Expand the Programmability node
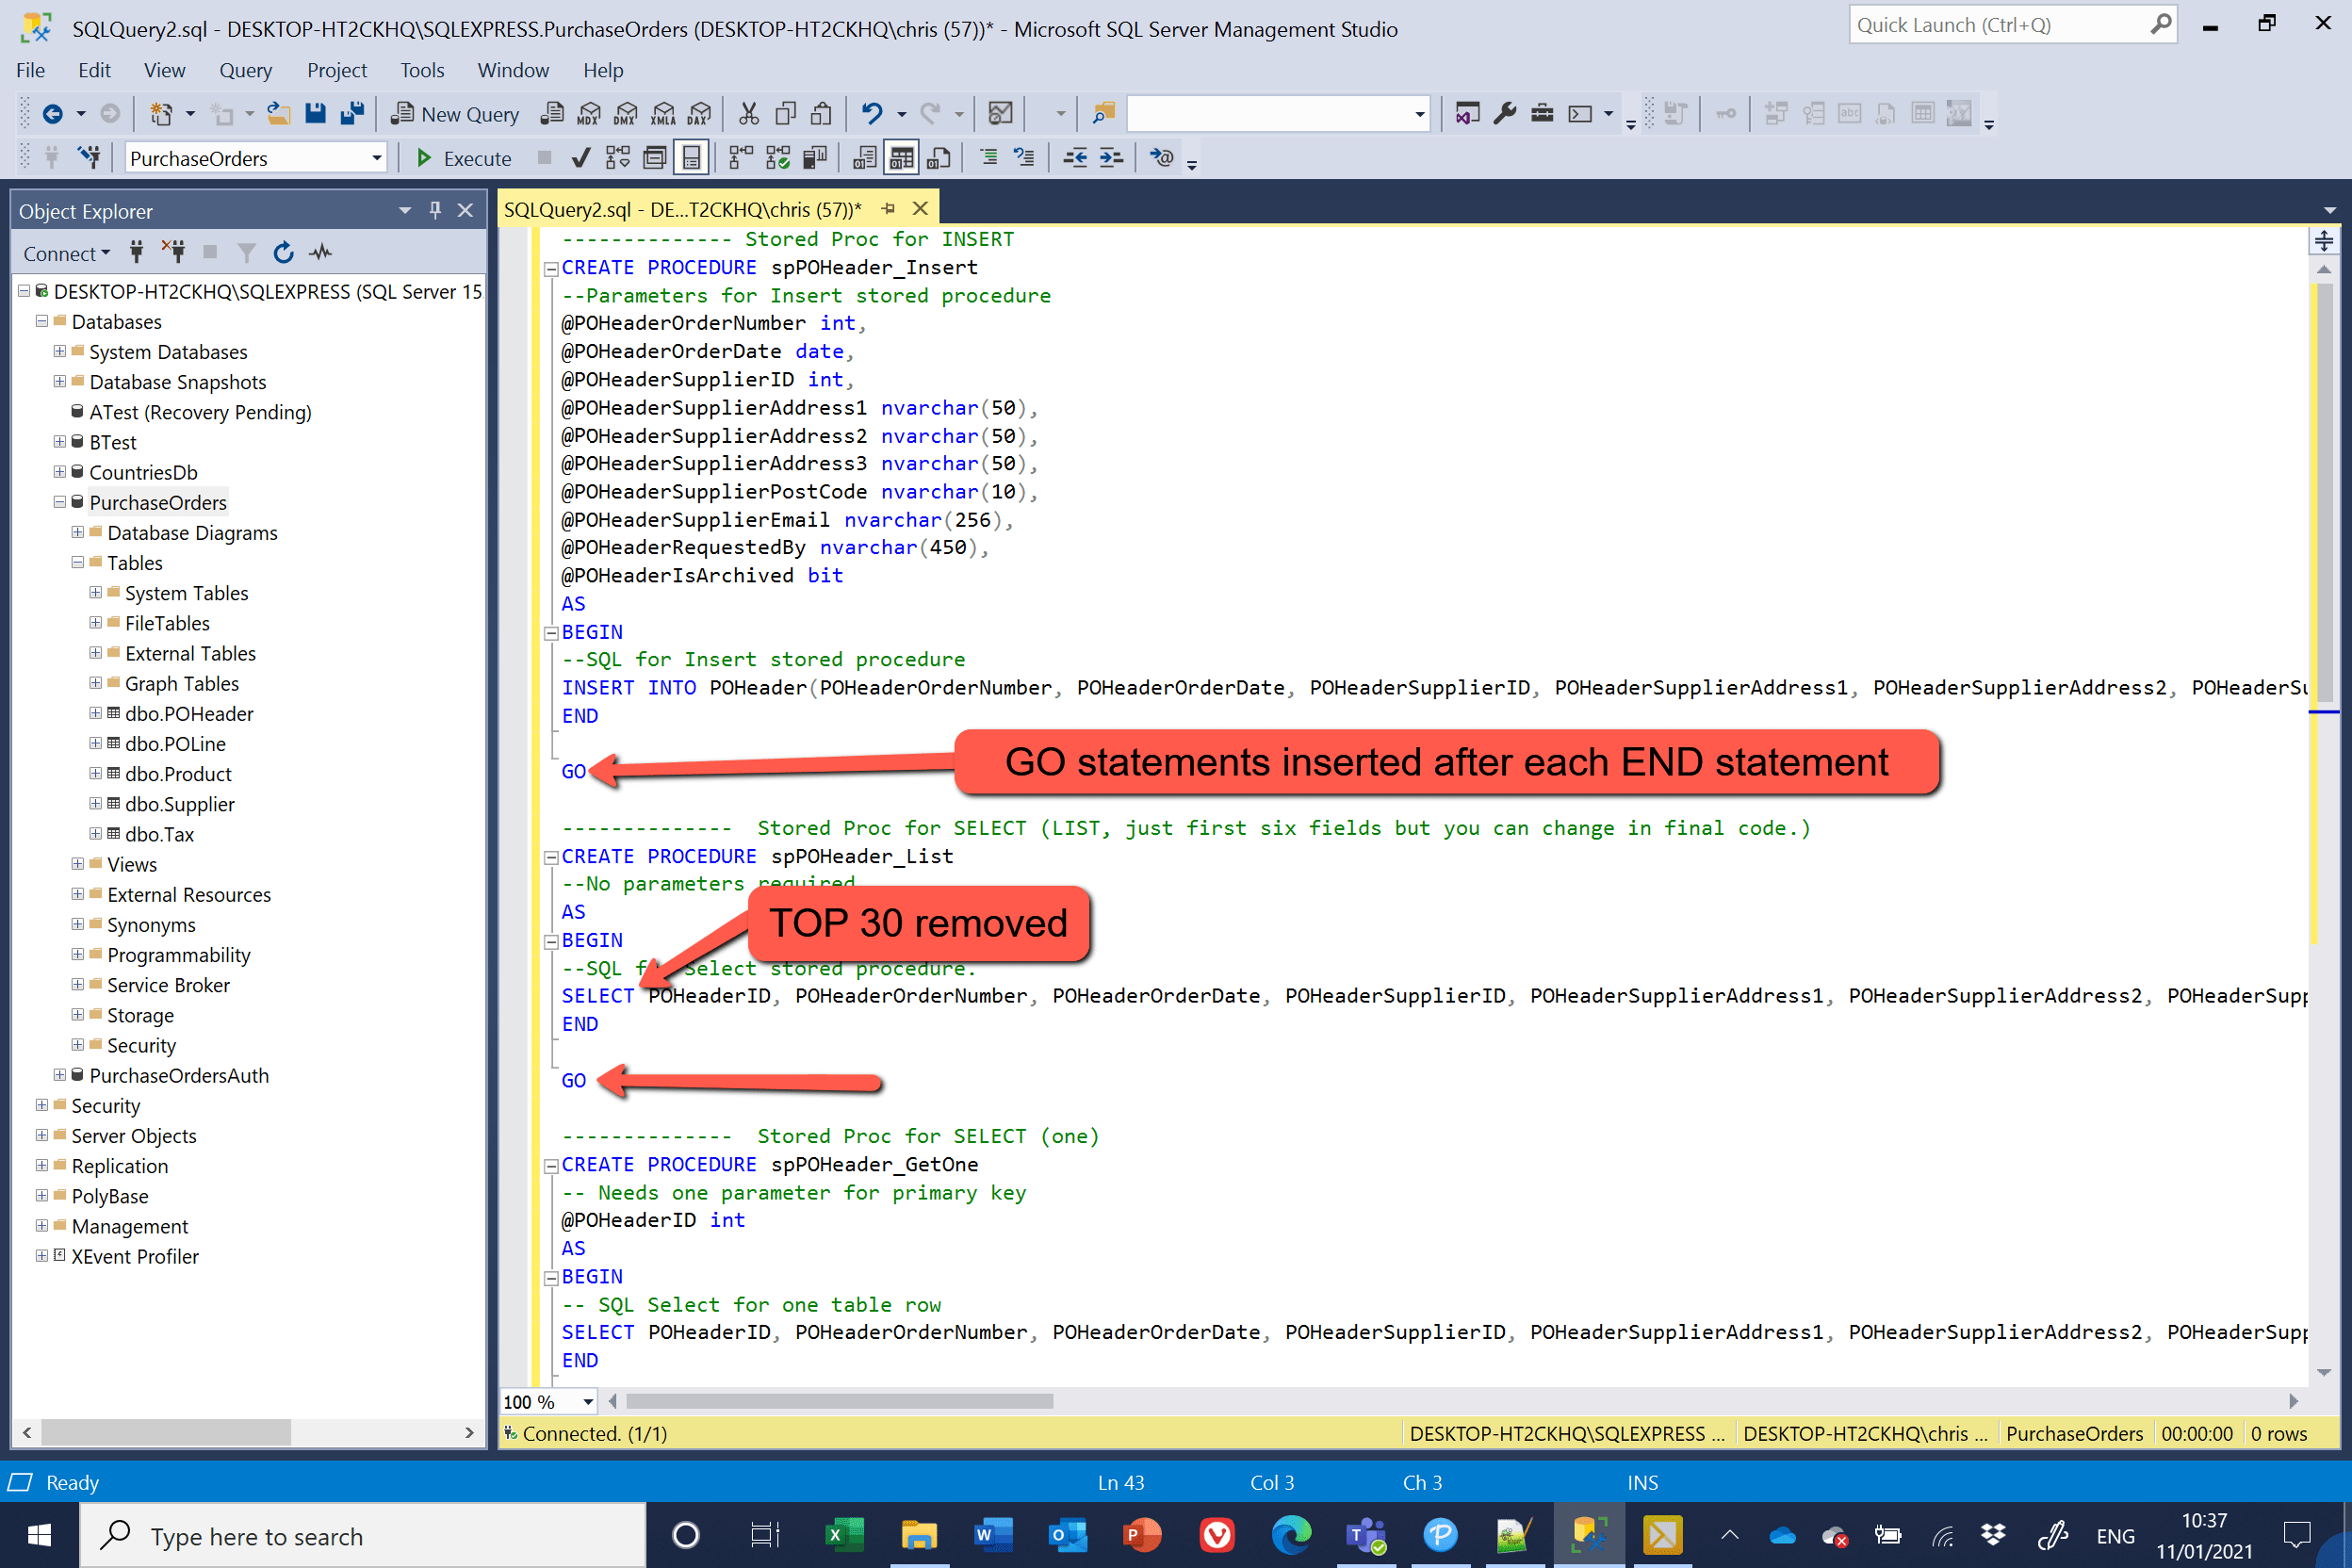Viewport: 2352px width, 1568px height. click(x=78, y=954)
